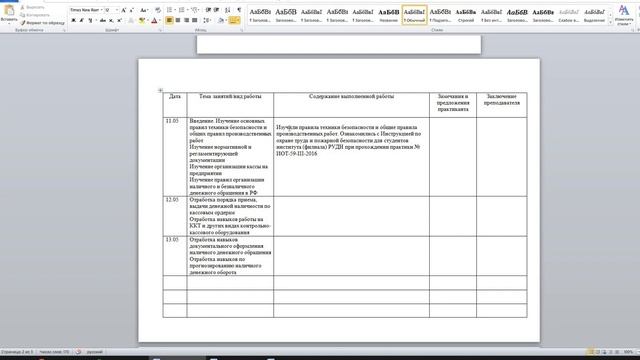
Task: Open the font size dropdown
Action: click(x=117, y=10)
